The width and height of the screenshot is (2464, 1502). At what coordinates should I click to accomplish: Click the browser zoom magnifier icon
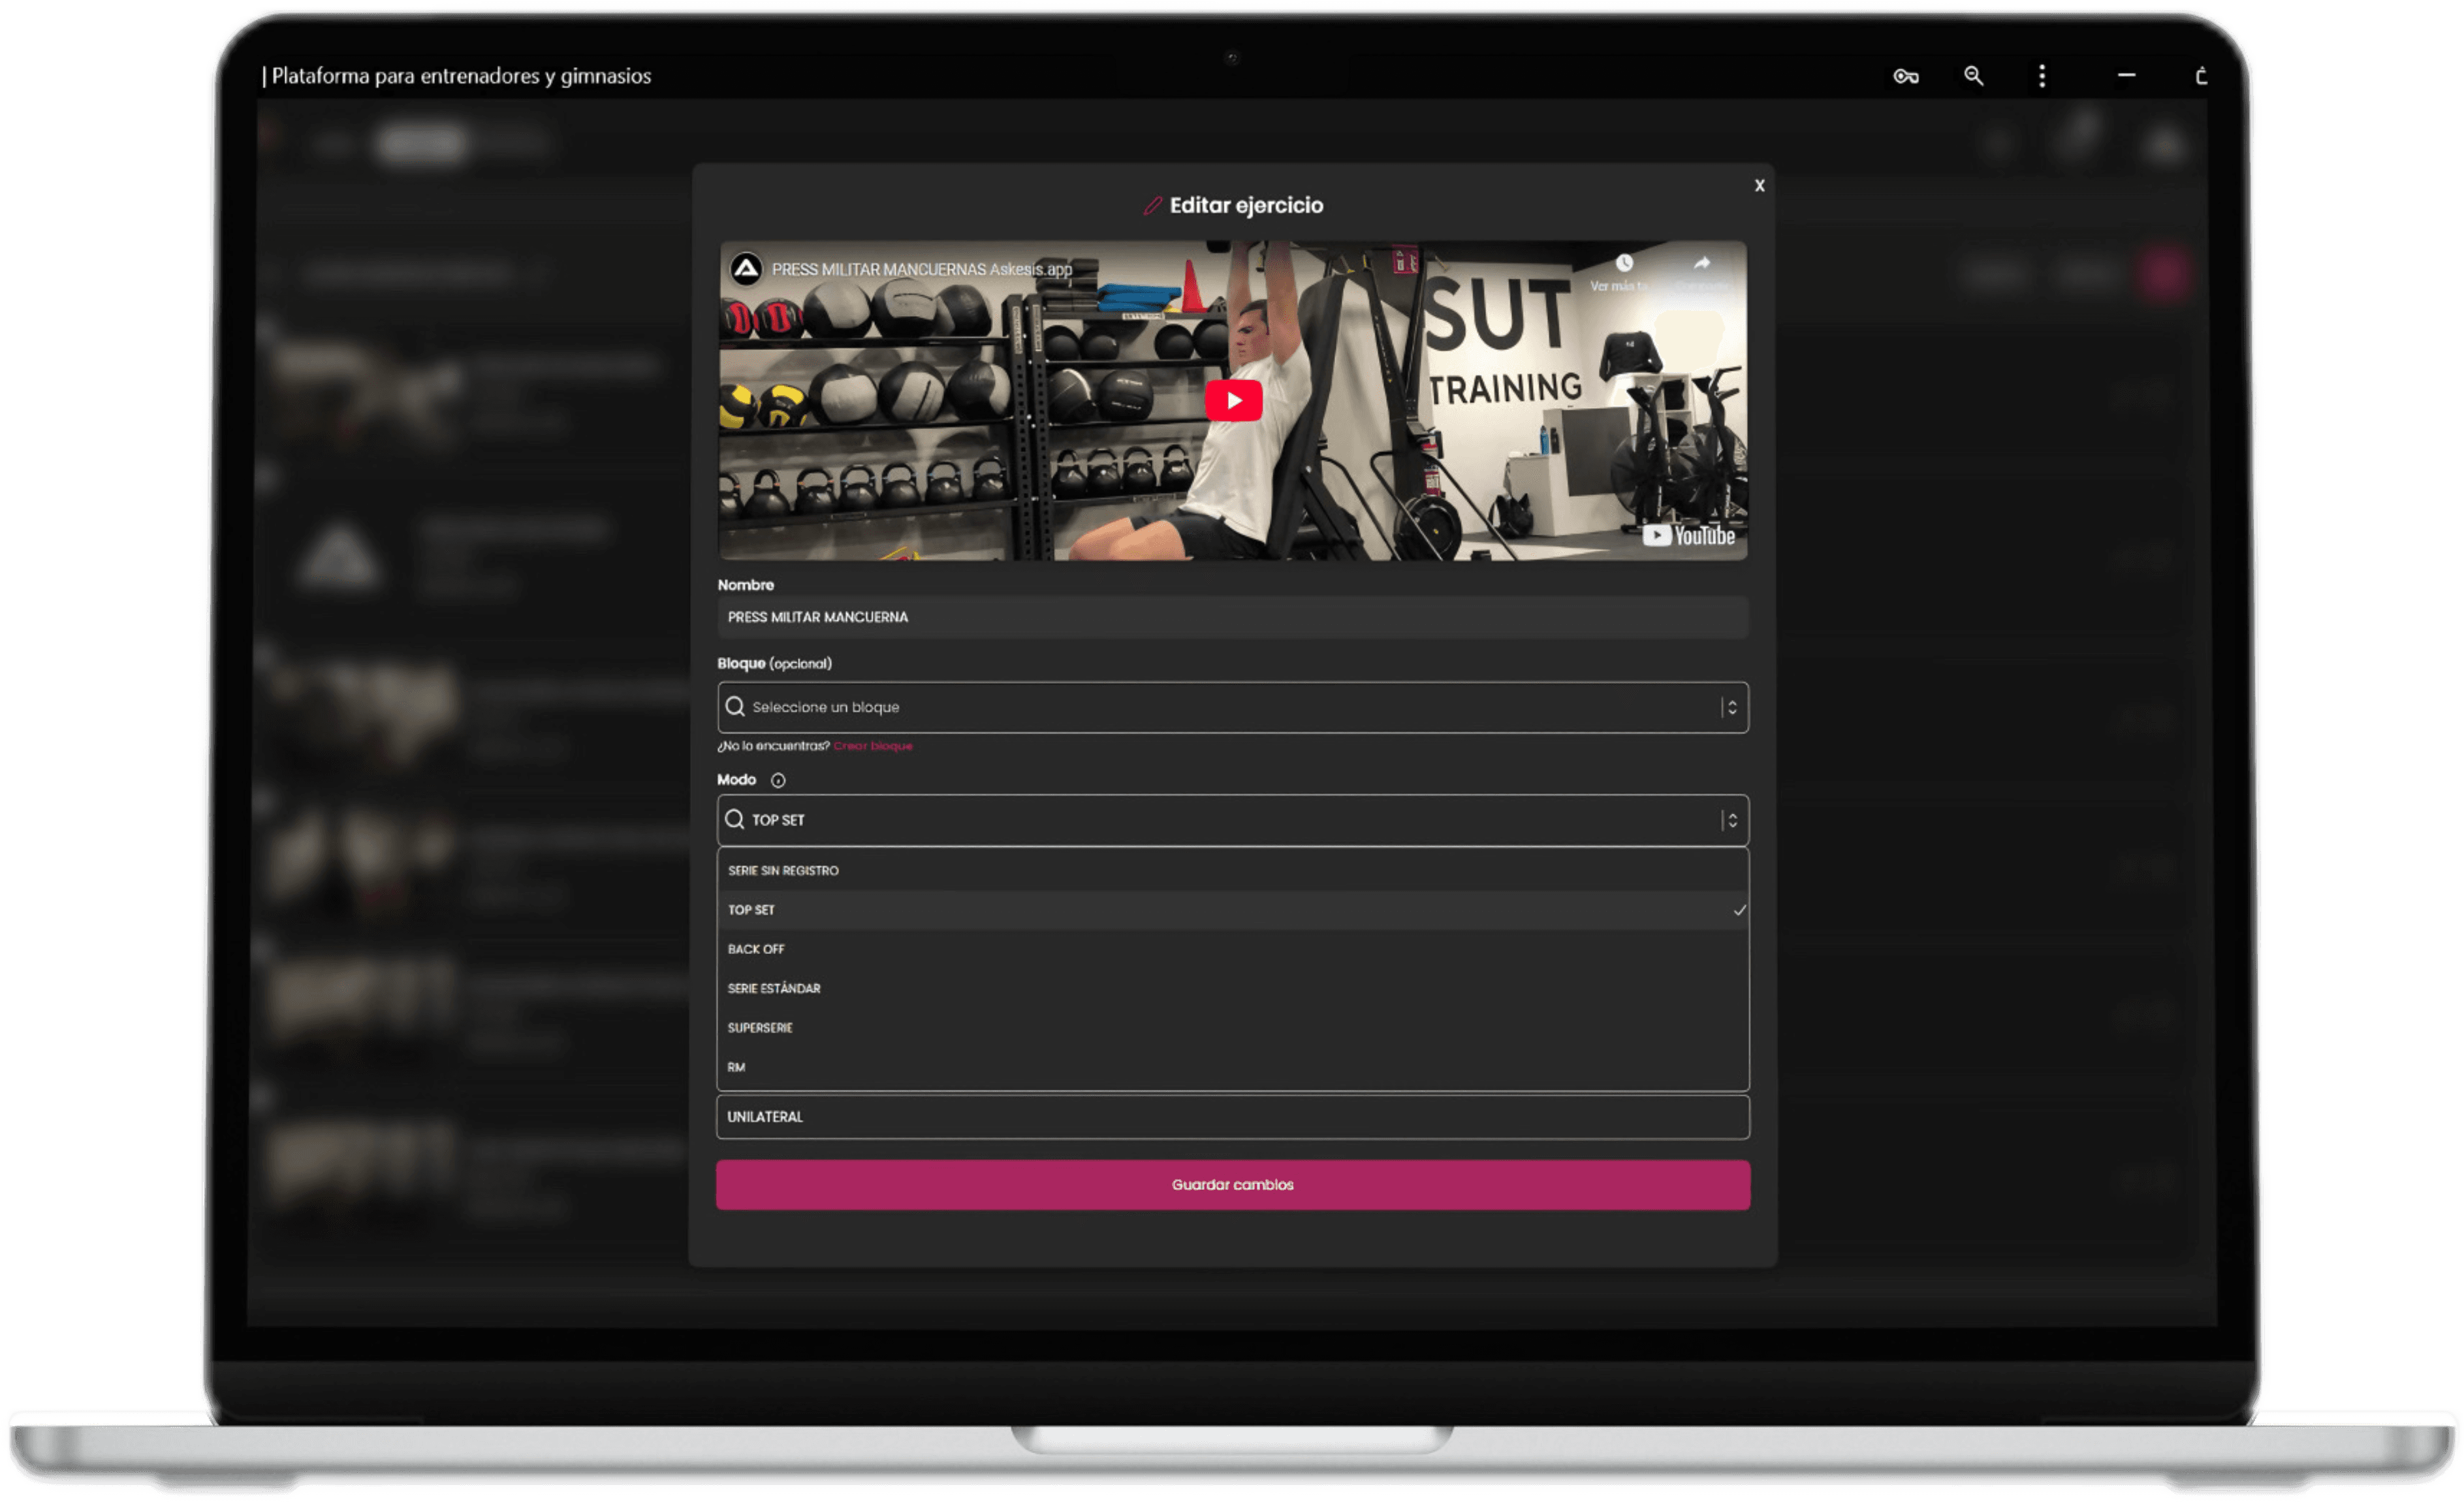pos(1973,76)
